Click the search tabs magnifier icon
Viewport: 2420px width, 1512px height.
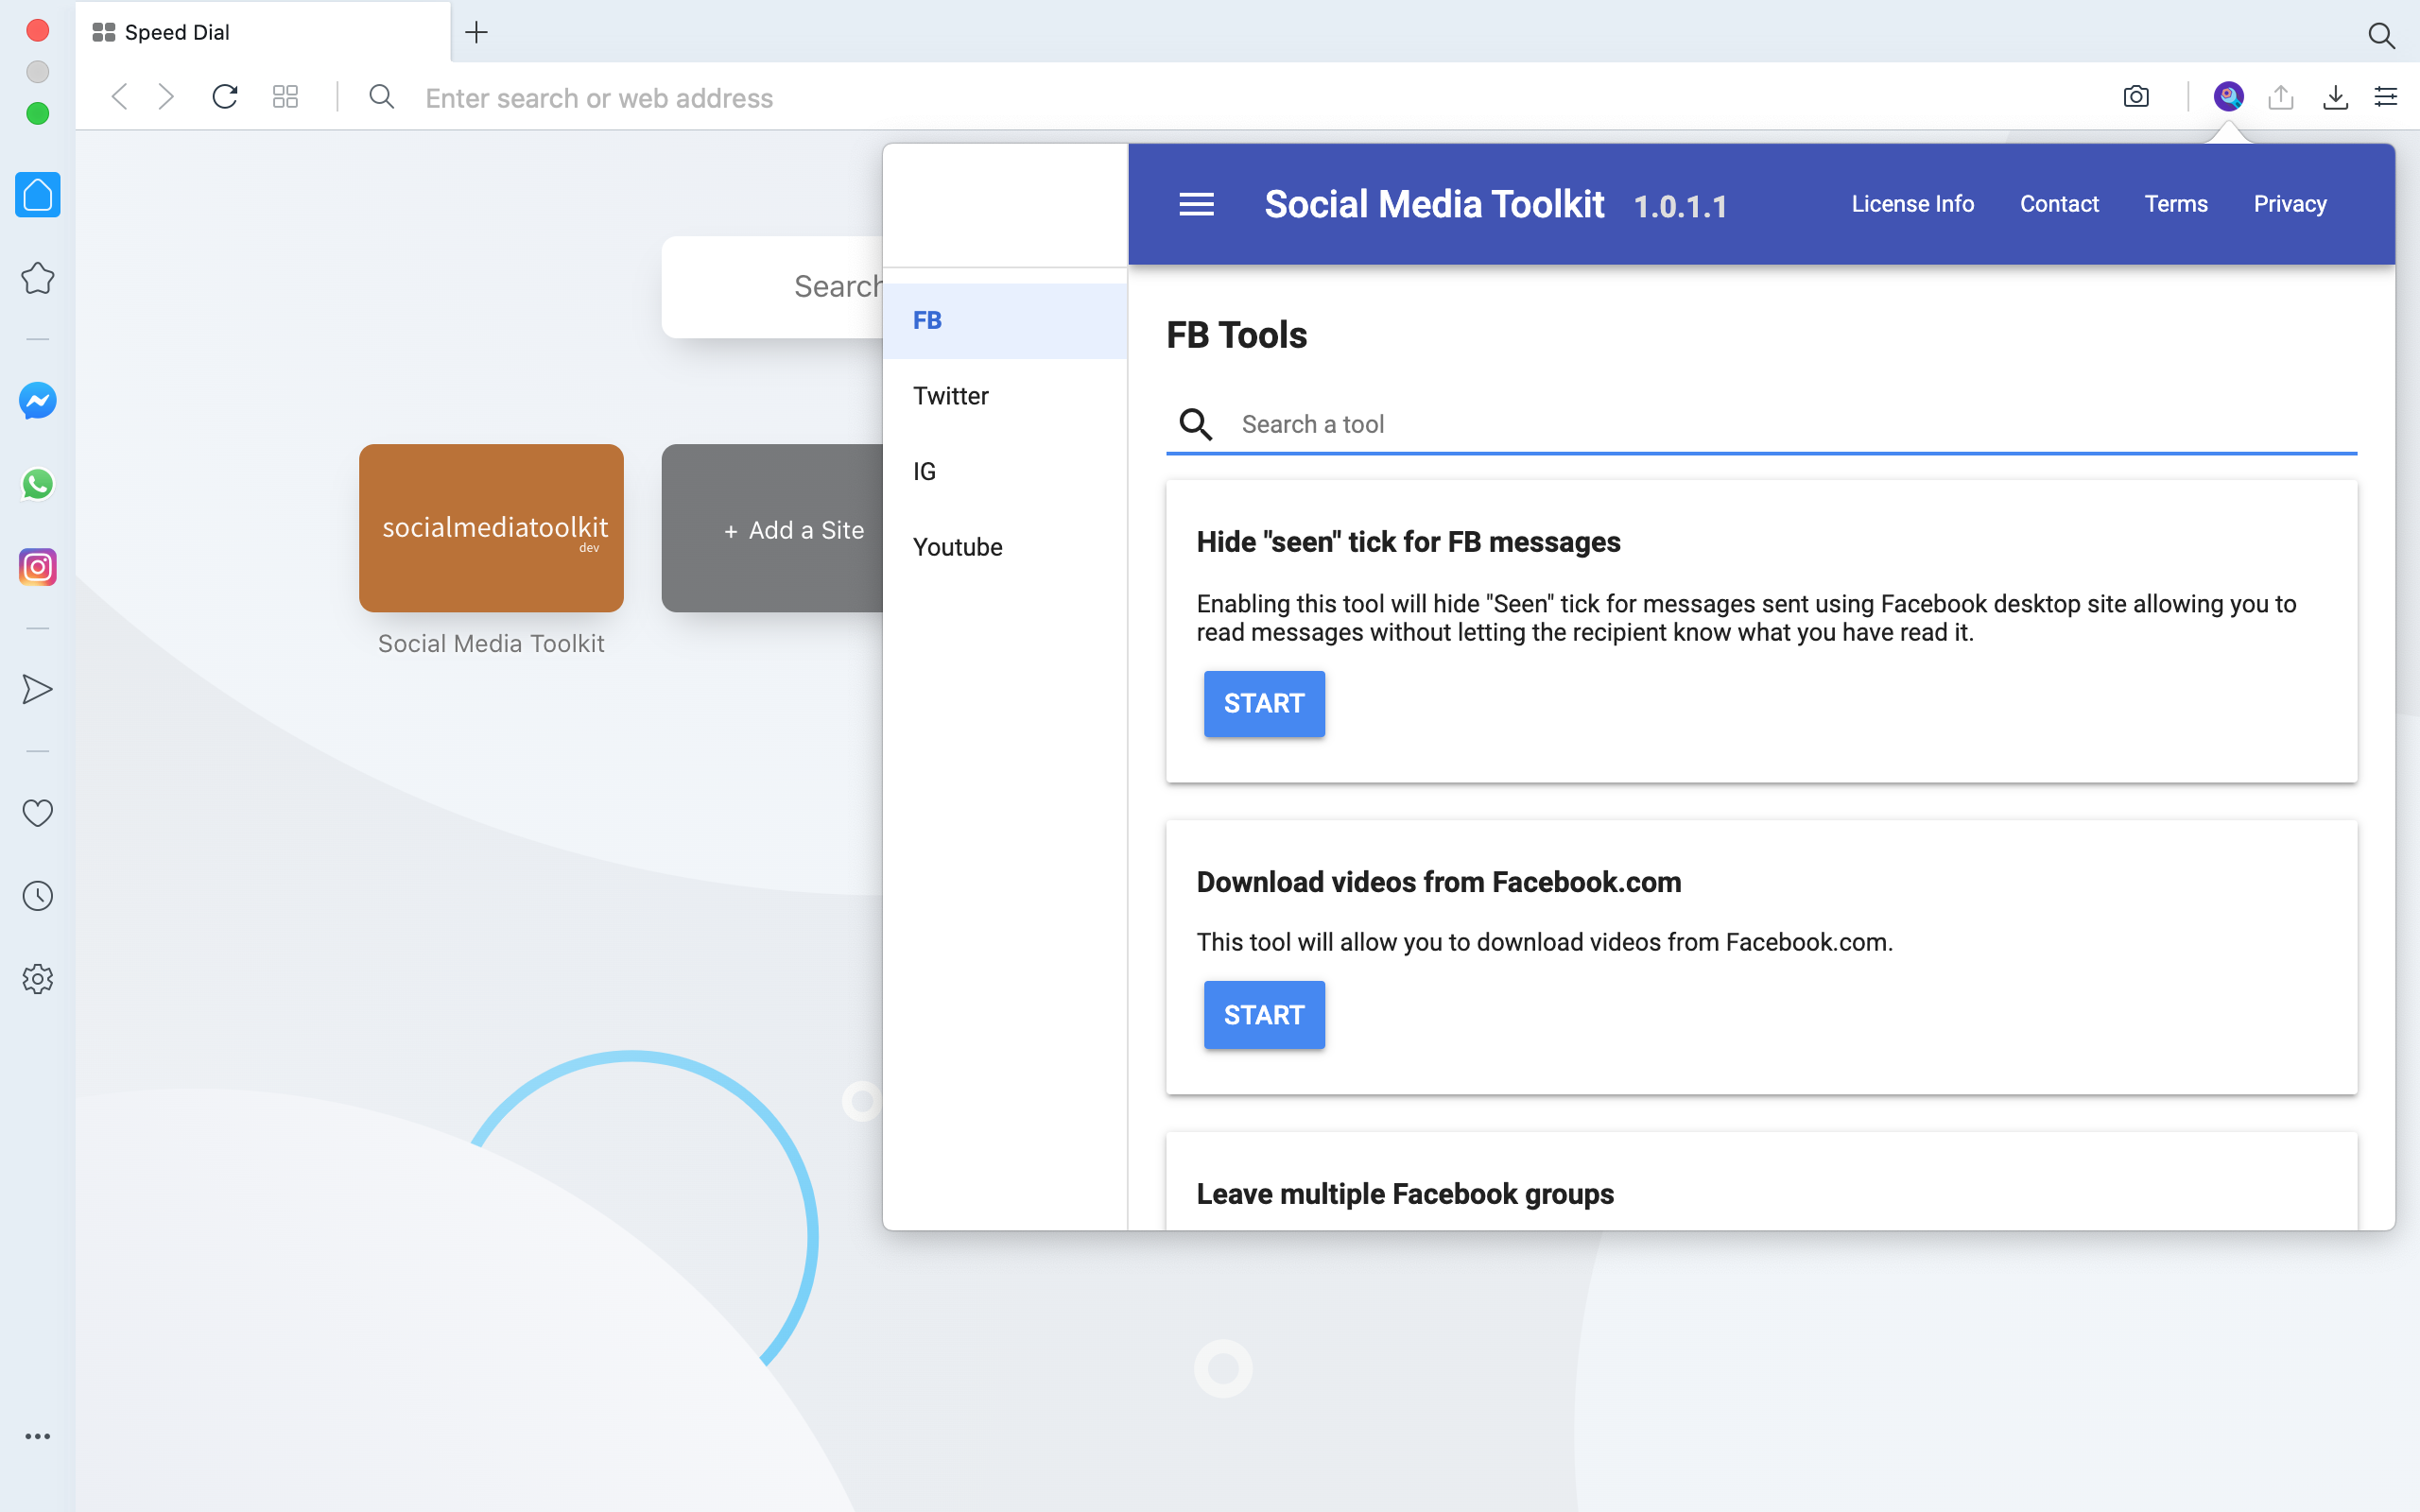click(x=2382, y=36)
